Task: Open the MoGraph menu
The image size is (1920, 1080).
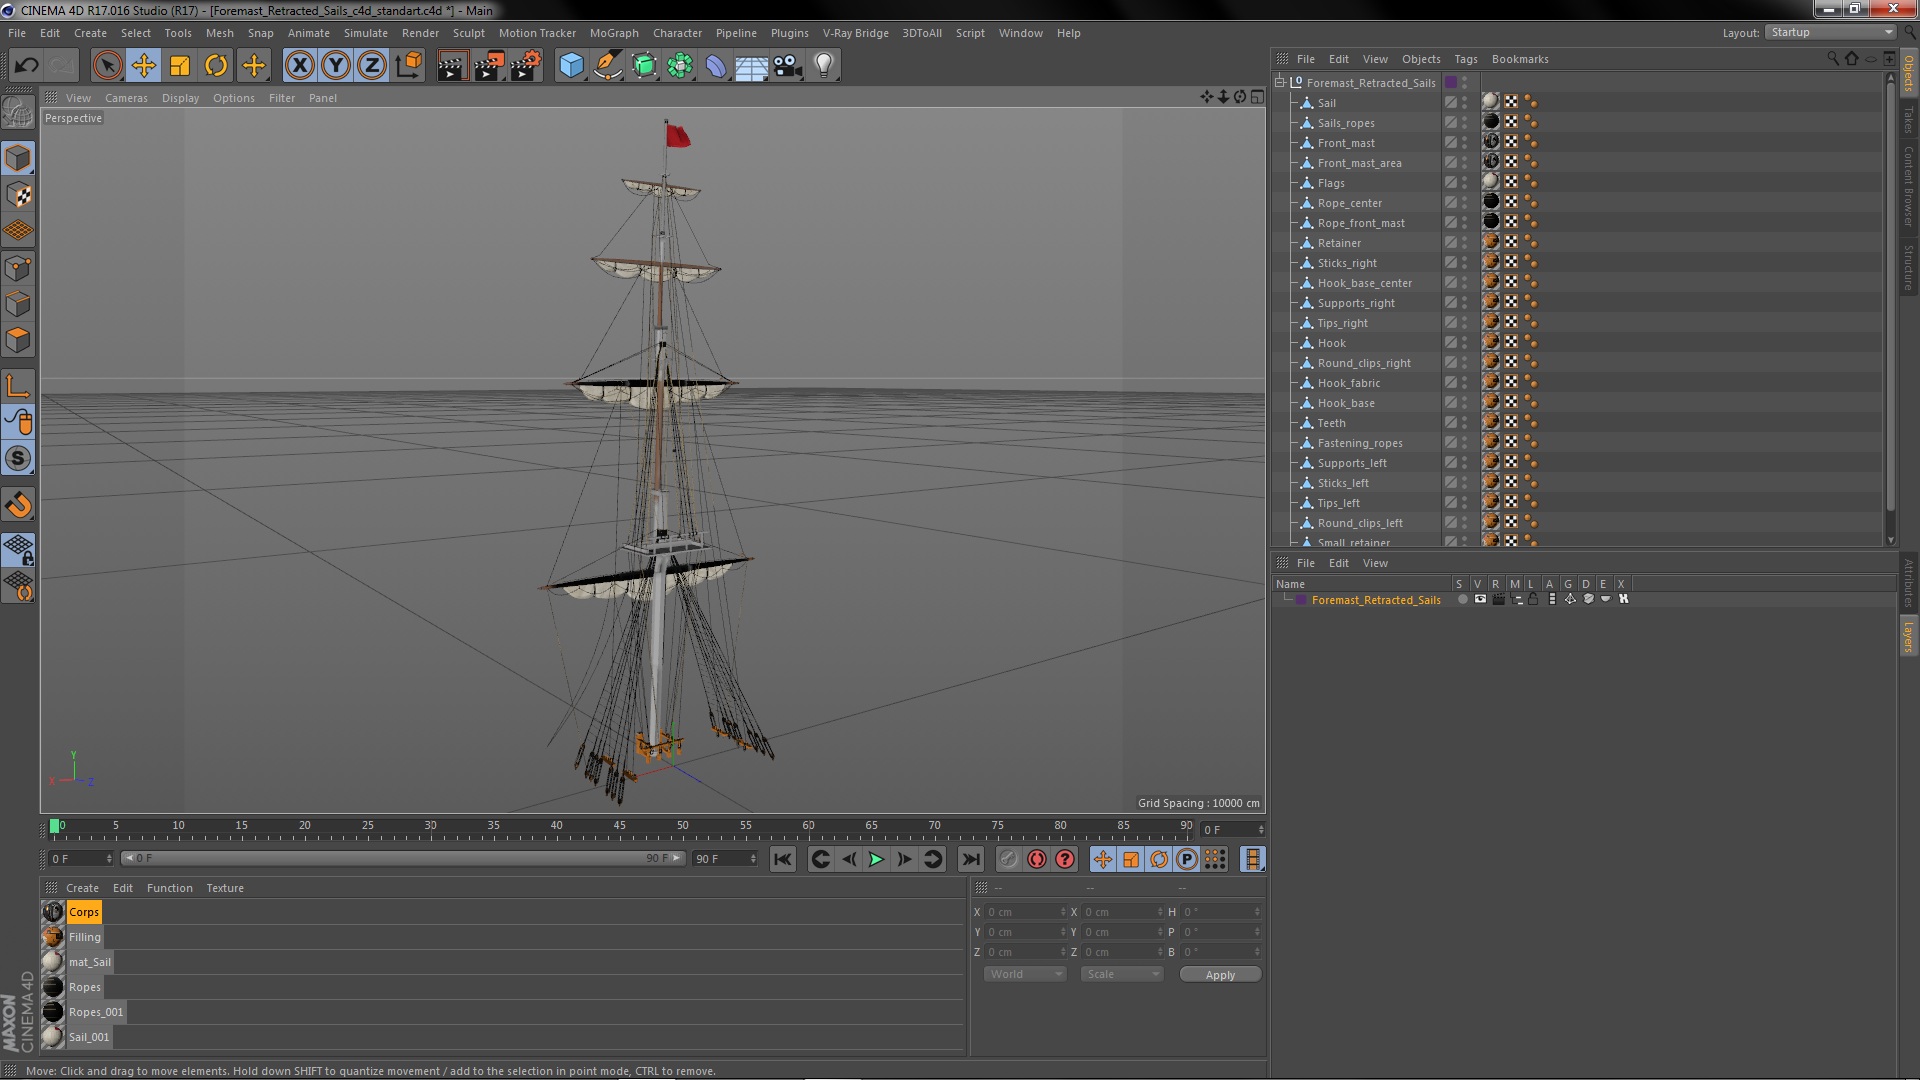Action: coord(613,33)
